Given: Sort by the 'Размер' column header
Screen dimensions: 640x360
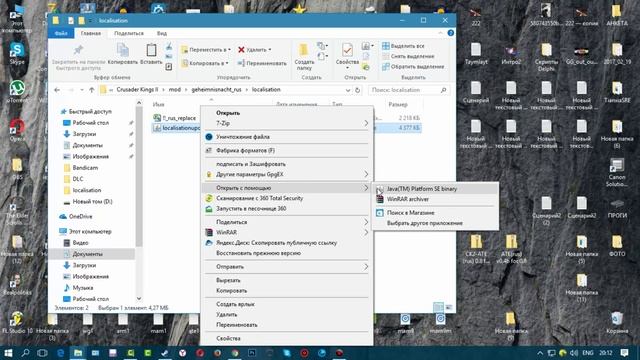Looking at the screenshot, I should [398, 104].
